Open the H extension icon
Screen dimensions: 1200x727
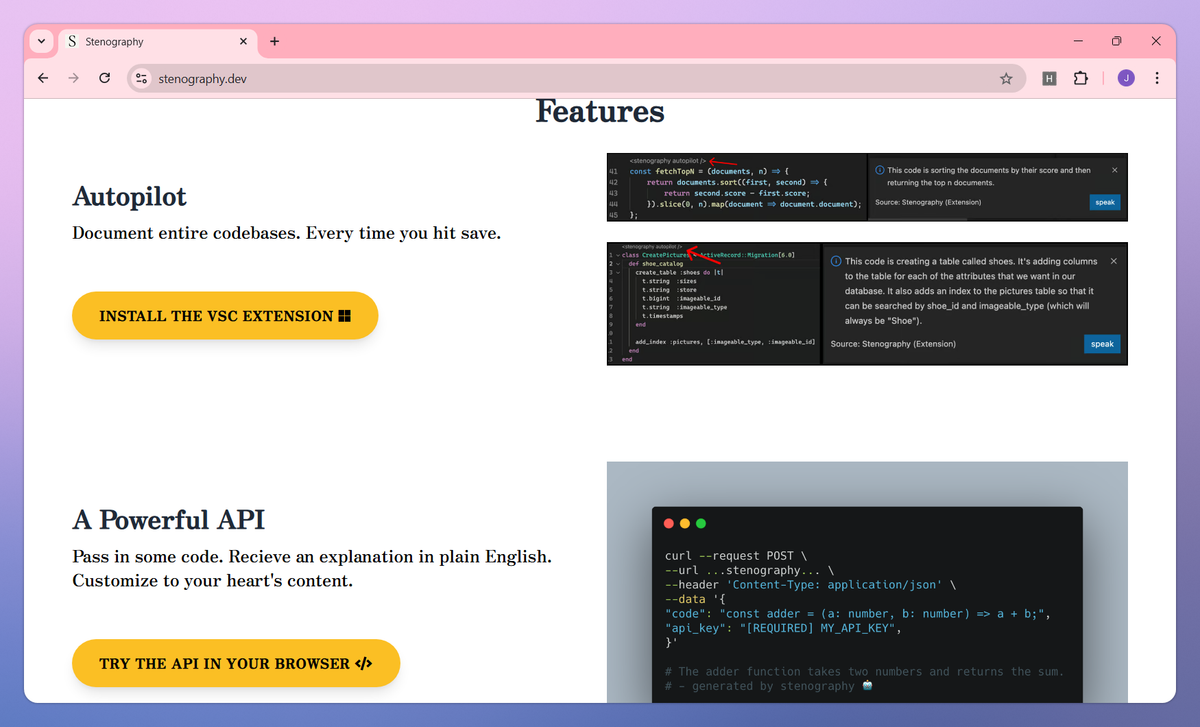point(1049,78)
